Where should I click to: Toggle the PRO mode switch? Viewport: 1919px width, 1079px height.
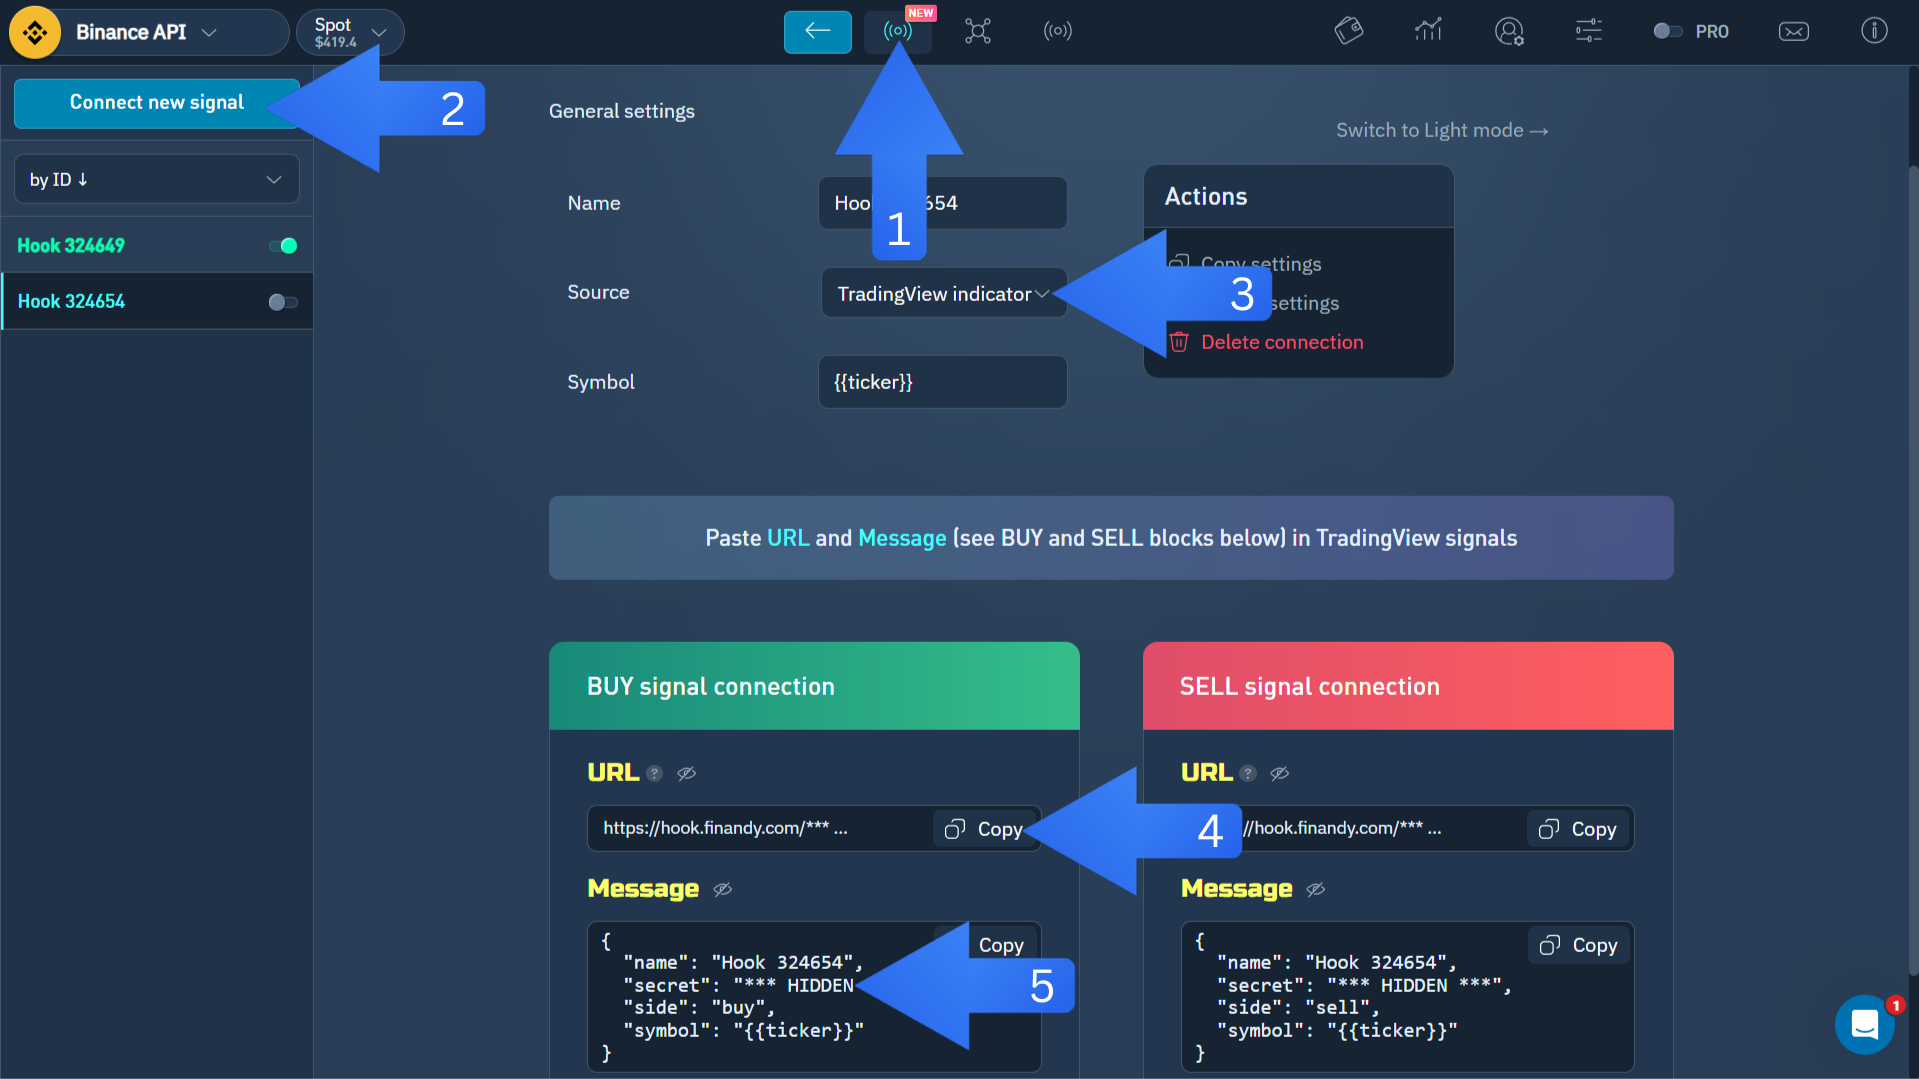point(1667,31)
